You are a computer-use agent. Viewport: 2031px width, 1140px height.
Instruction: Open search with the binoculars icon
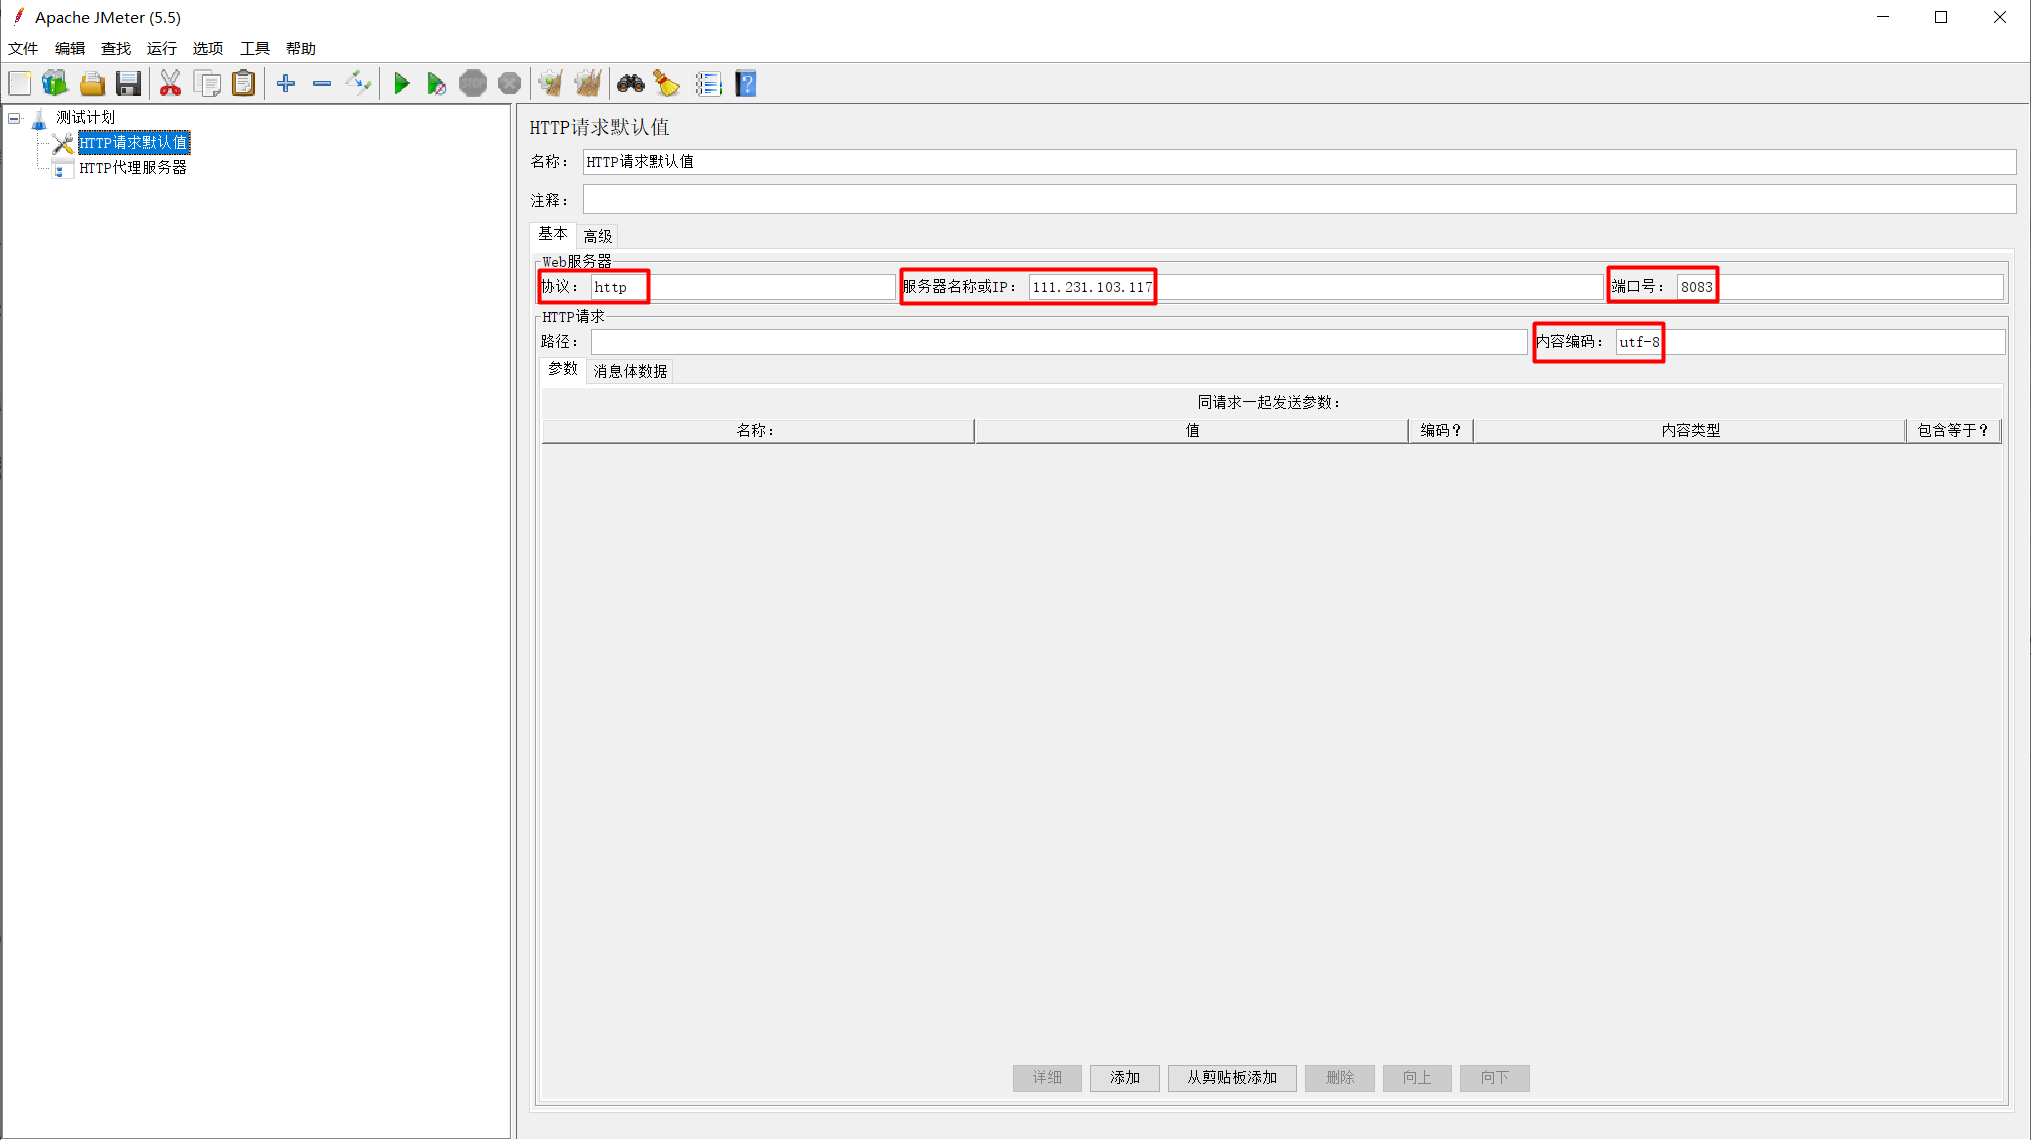click(x=630, y=84)
